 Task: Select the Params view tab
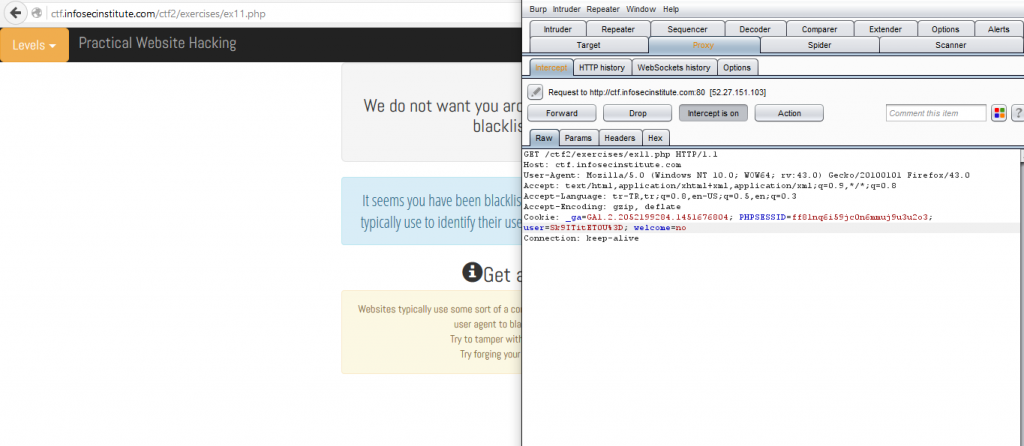(x=578, y=138)
